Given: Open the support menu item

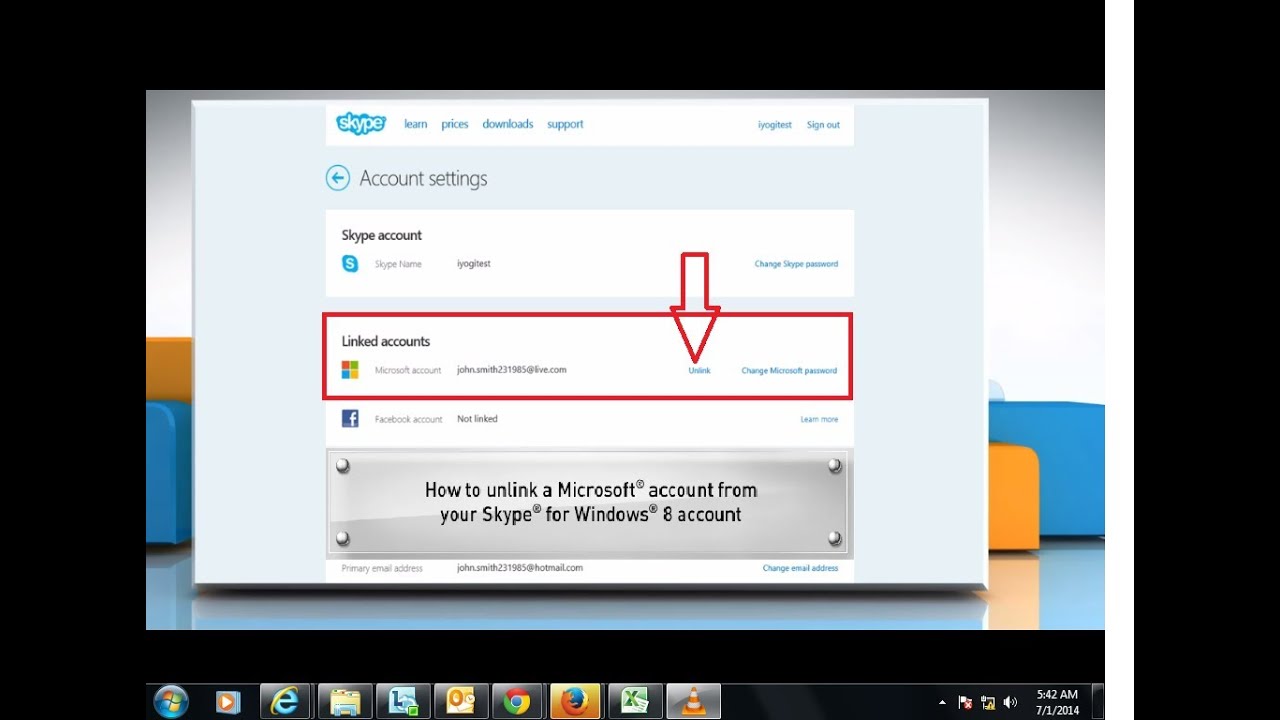Looking at the screenshot, I should [565, 124].
